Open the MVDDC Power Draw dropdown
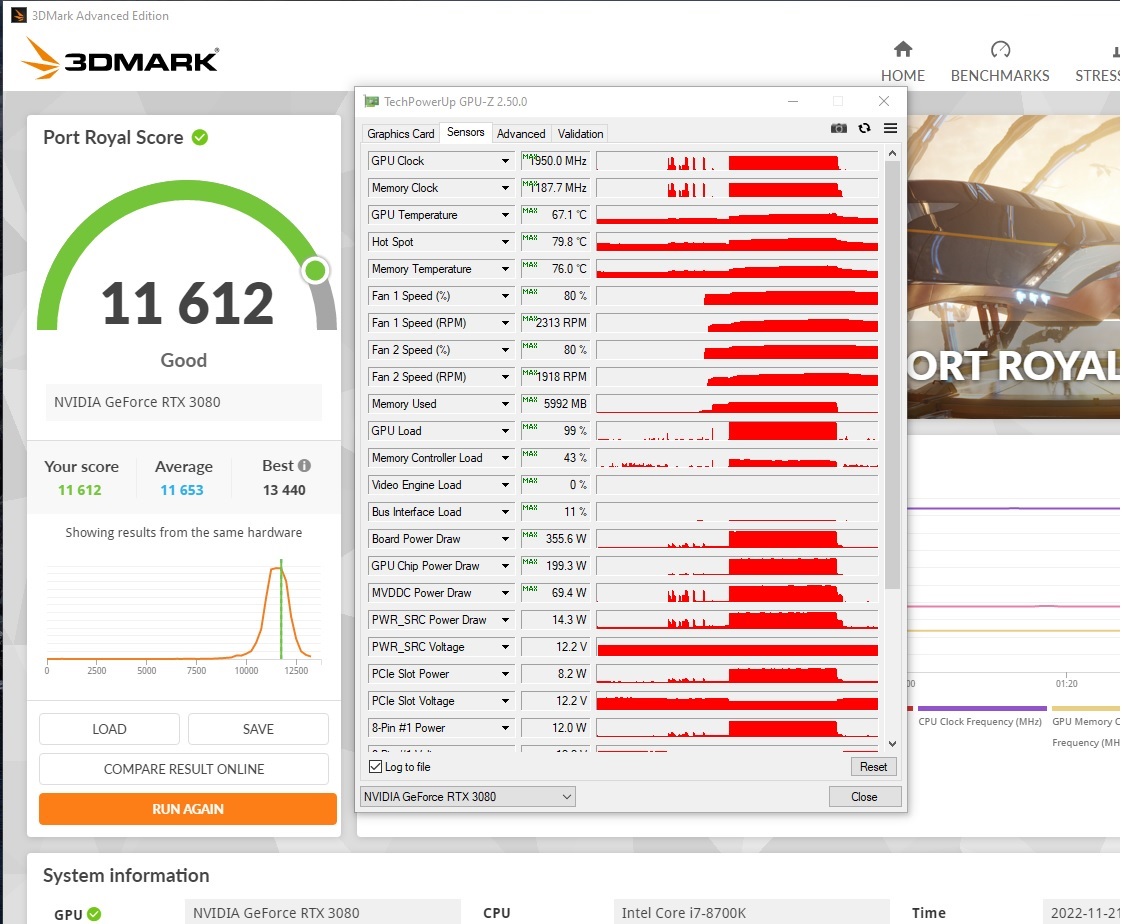1122x924 pixels. point(505,593)
